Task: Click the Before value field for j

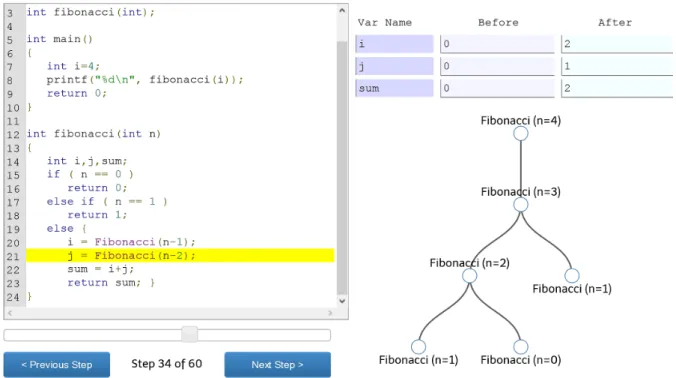Action: [497, 66]
